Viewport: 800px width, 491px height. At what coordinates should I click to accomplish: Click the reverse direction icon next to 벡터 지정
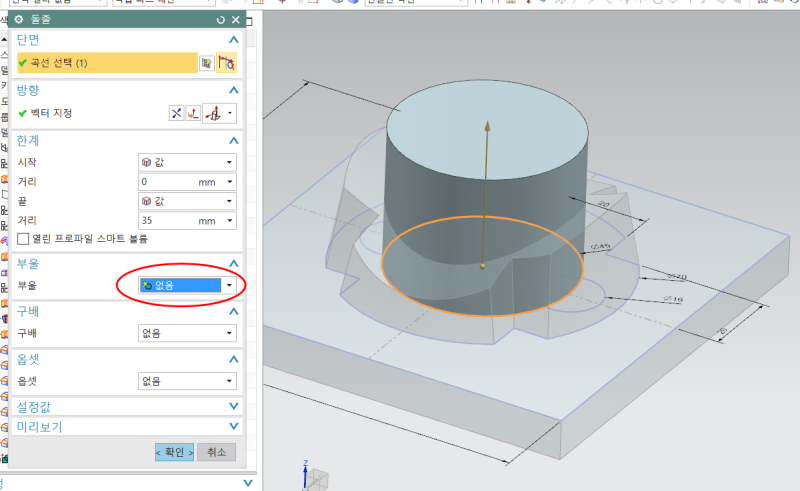177,113
